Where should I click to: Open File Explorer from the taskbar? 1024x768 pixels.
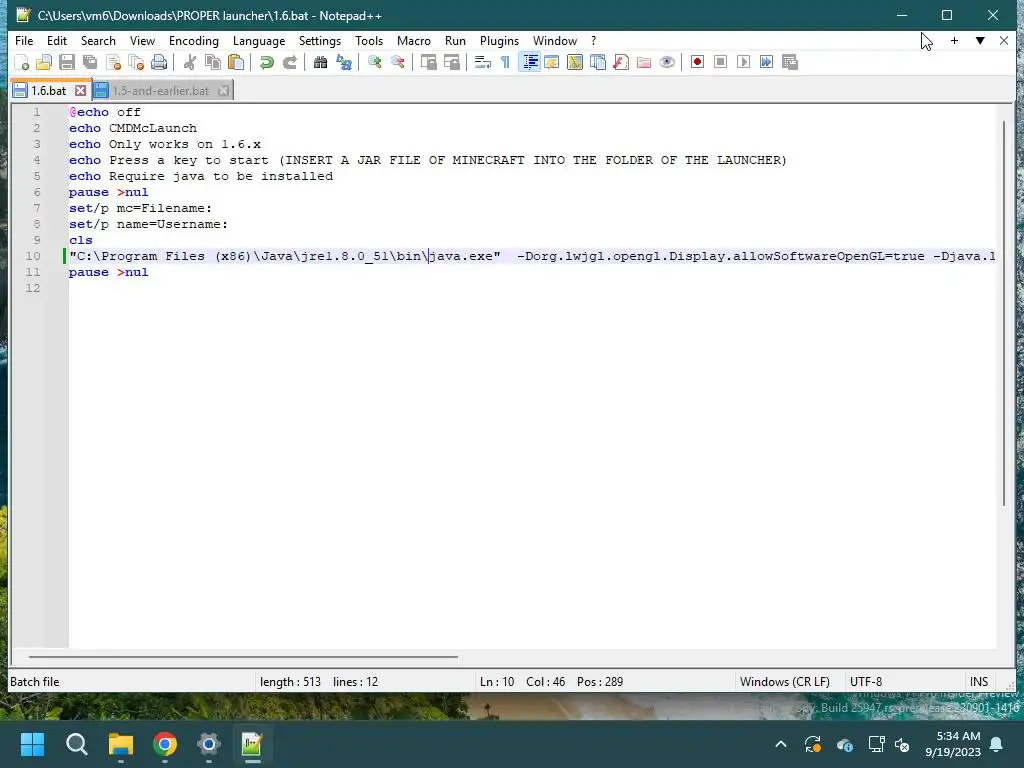(x=121, y=744)
